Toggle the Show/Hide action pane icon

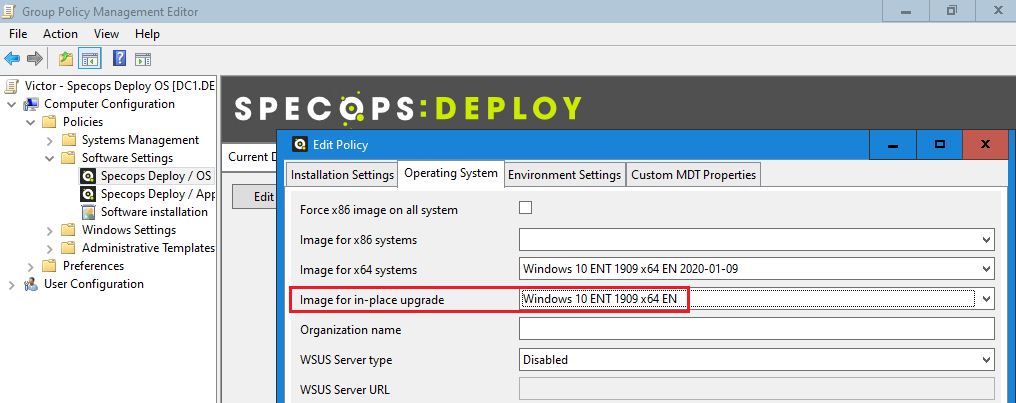(x=143, y=59)
